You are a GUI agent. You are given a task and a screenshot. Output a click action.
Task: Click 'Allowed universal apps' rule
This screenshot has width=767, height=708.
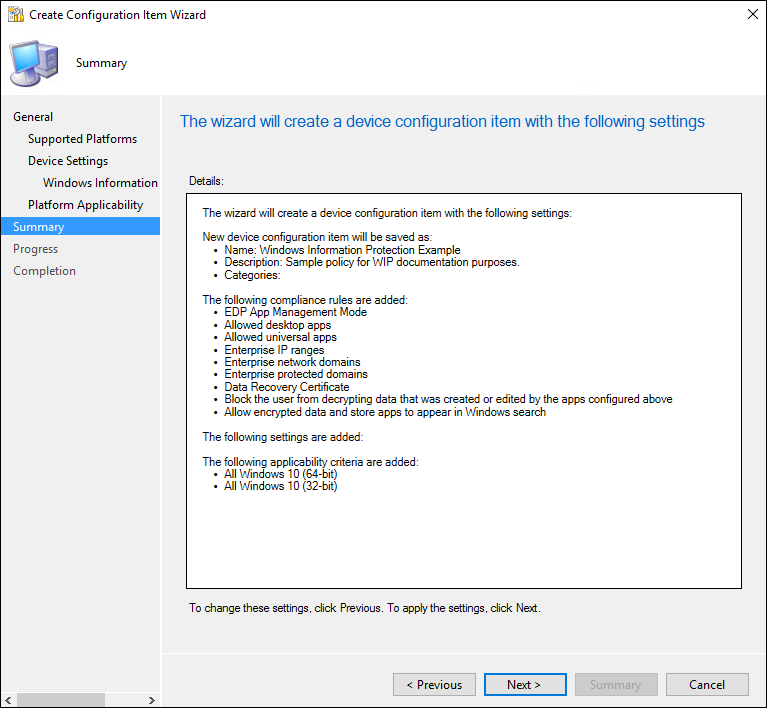click(280, 337)
